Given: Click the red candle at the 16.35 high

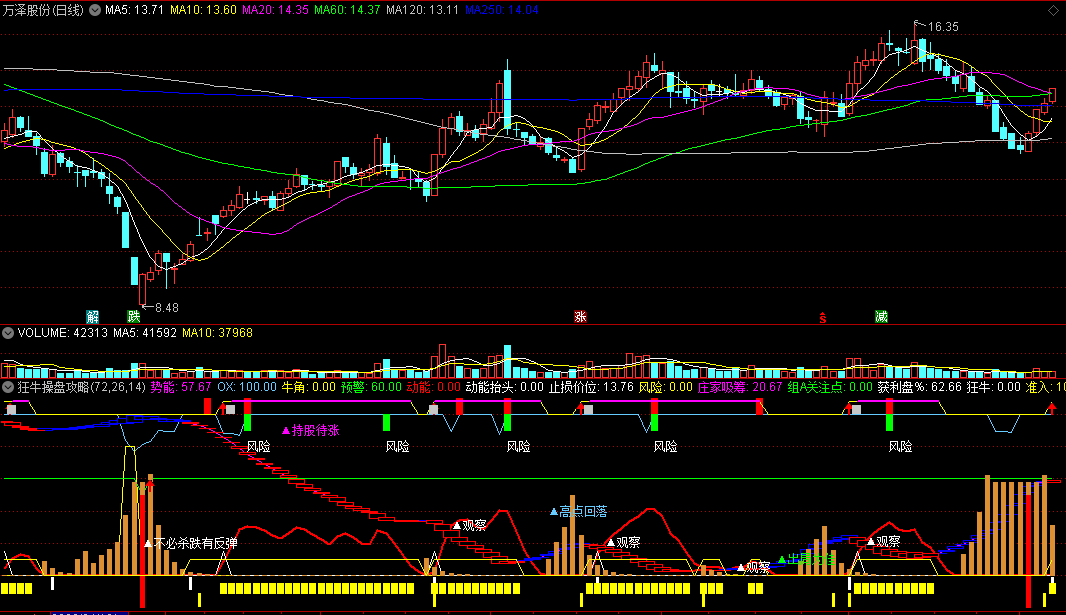Looking at the screenshot, I should coord(915,44).
